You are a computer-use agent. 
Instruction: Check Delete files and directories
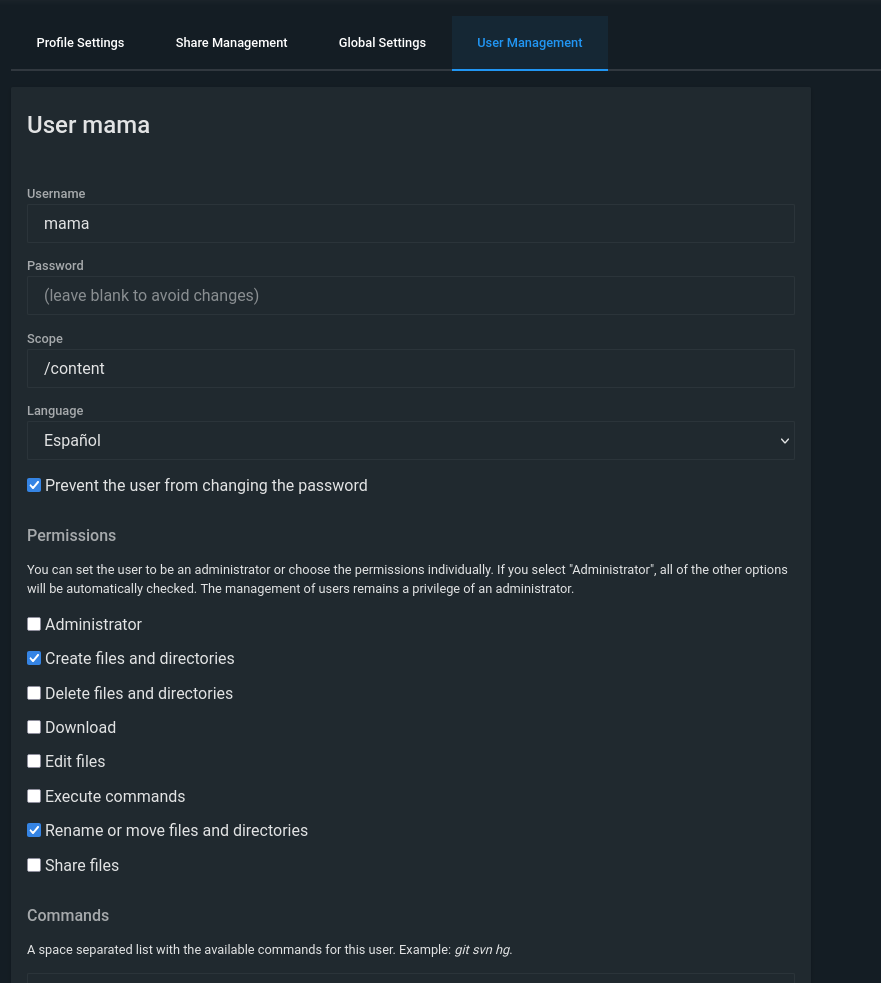point(34,693)
